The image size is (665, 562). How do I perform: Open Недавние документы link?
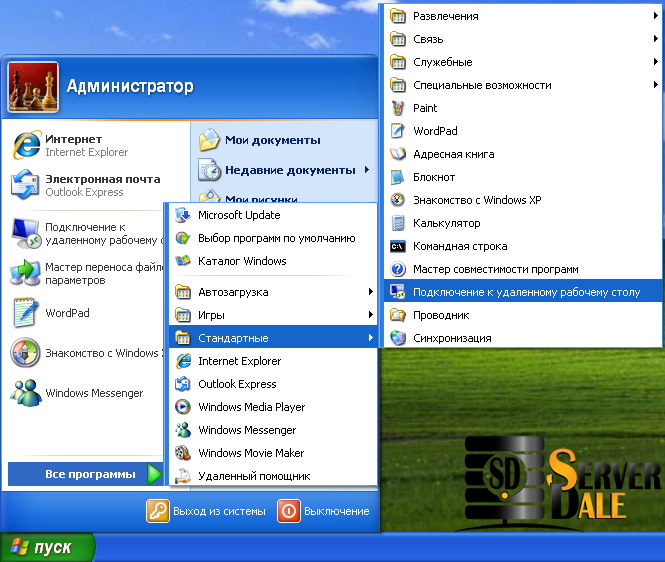click(x=290, y=170)
